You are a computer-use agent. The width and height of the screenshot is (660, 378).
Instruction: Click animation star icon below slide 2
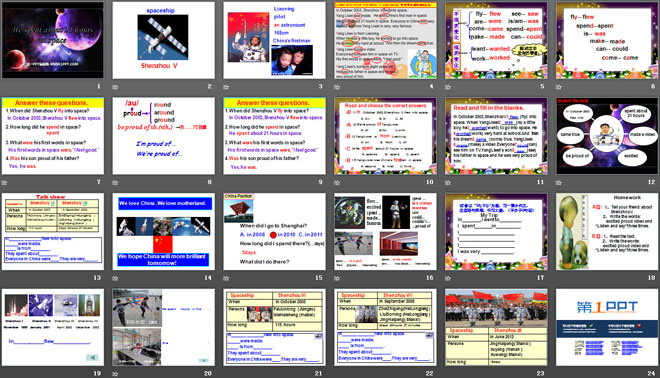tap(115, 87)
